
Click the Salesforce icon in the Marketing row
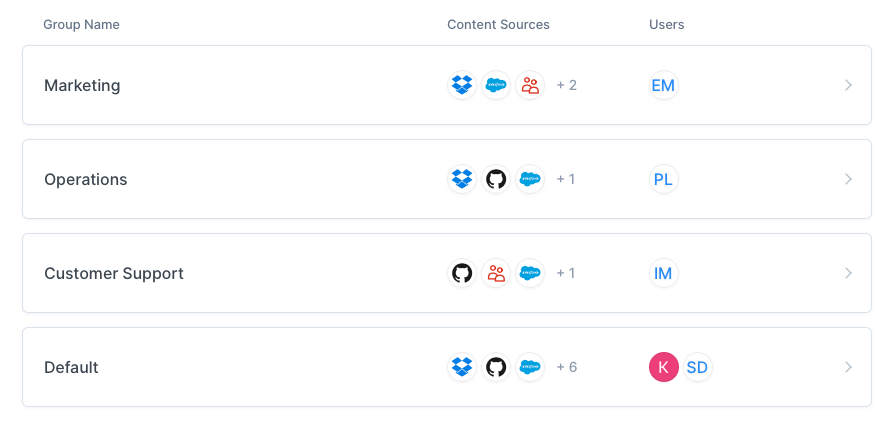[496, 85]
